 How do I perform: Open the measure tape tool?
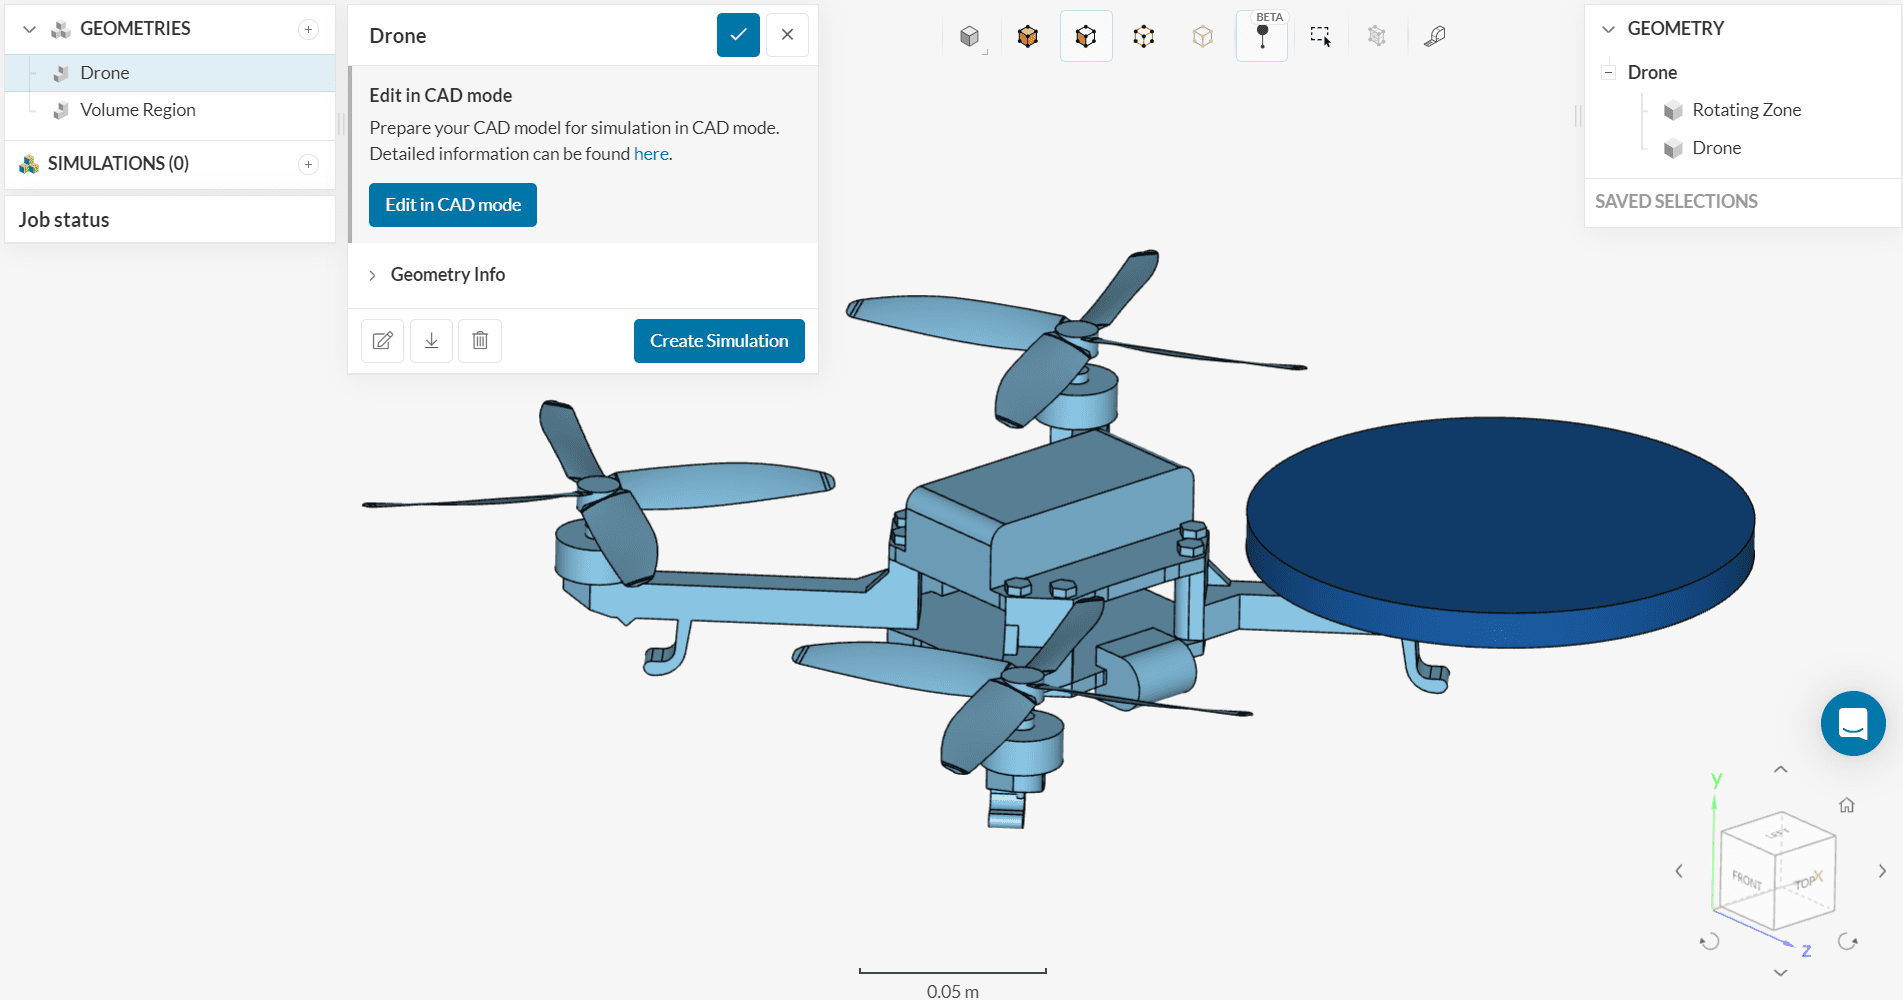point(1435,37)
